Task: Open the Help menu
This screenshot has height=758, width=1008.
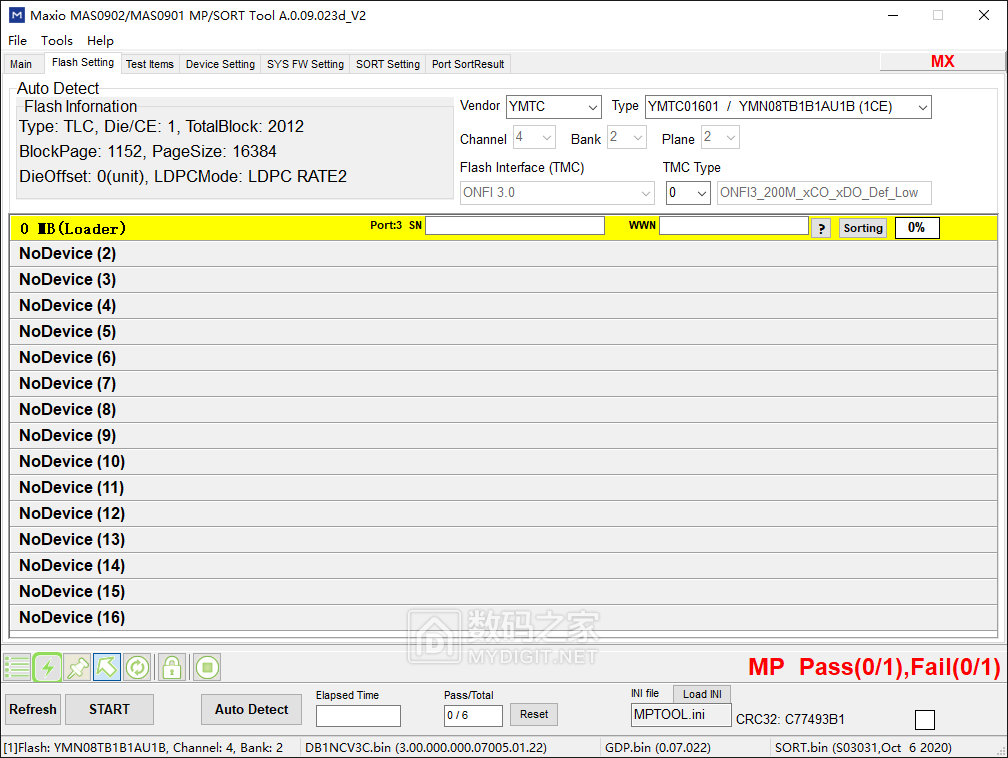Action: pos(100,41)
